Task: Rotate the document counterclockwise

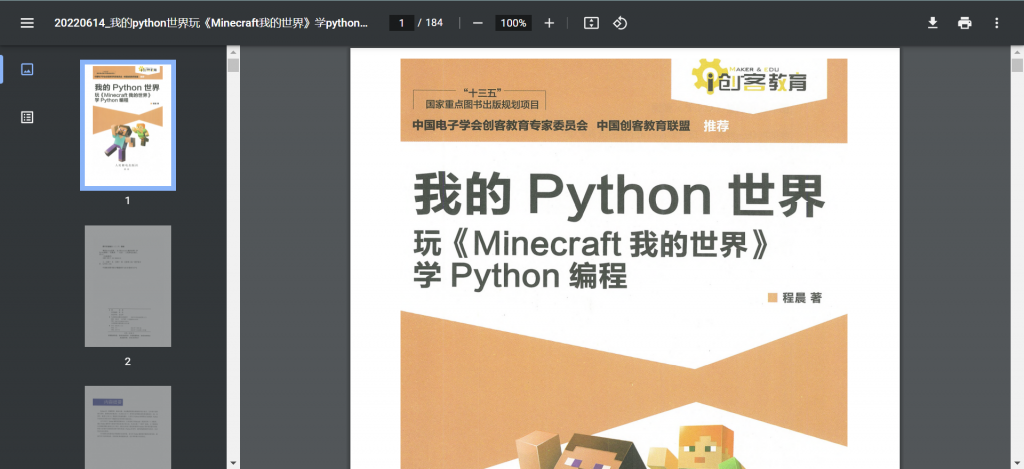Action: (620, 23)
